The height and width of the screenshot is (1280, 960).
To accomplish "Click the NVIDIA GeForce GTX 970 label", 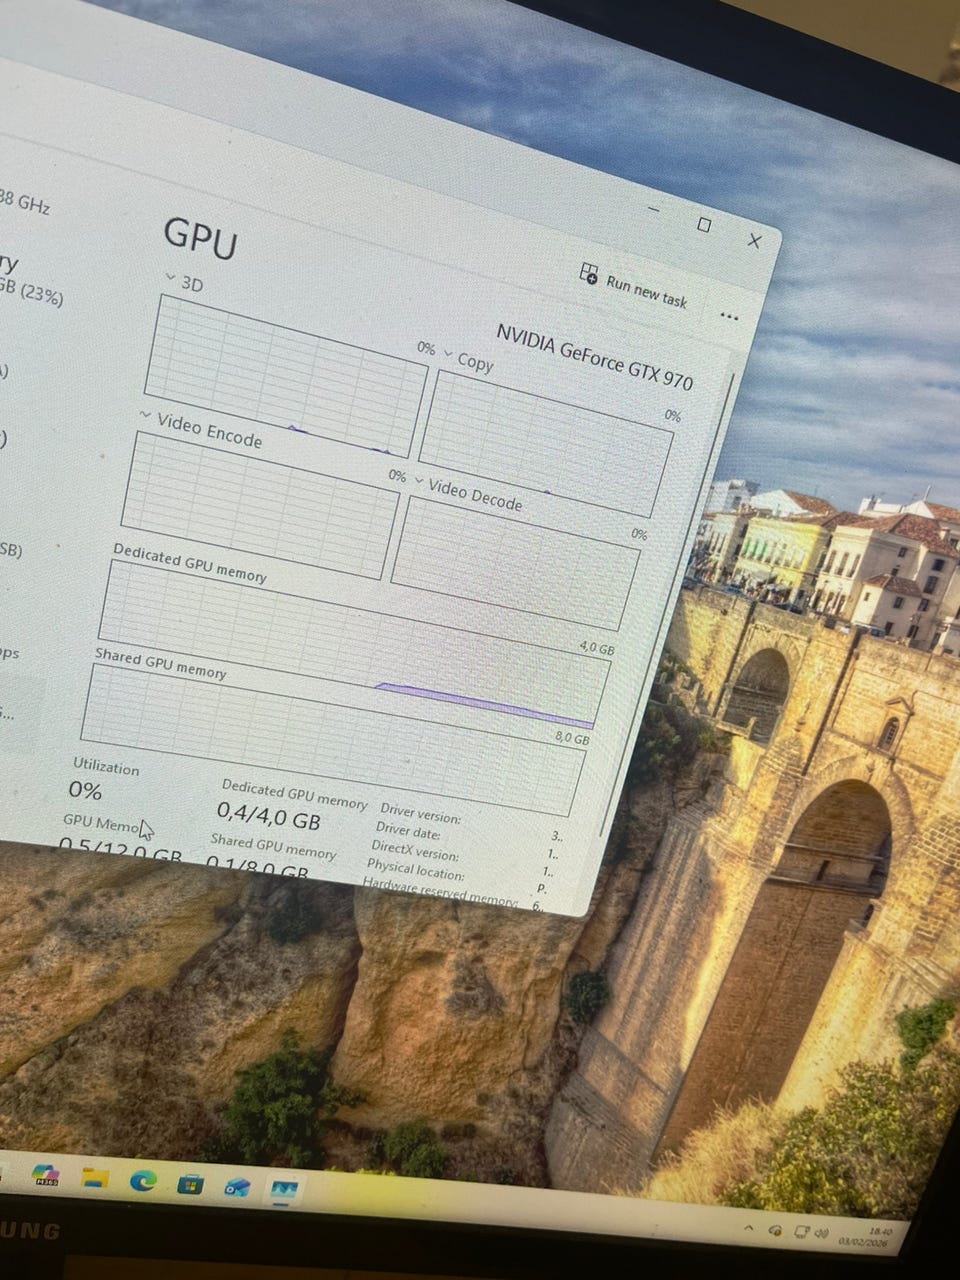I will click(x=594, y=356).
